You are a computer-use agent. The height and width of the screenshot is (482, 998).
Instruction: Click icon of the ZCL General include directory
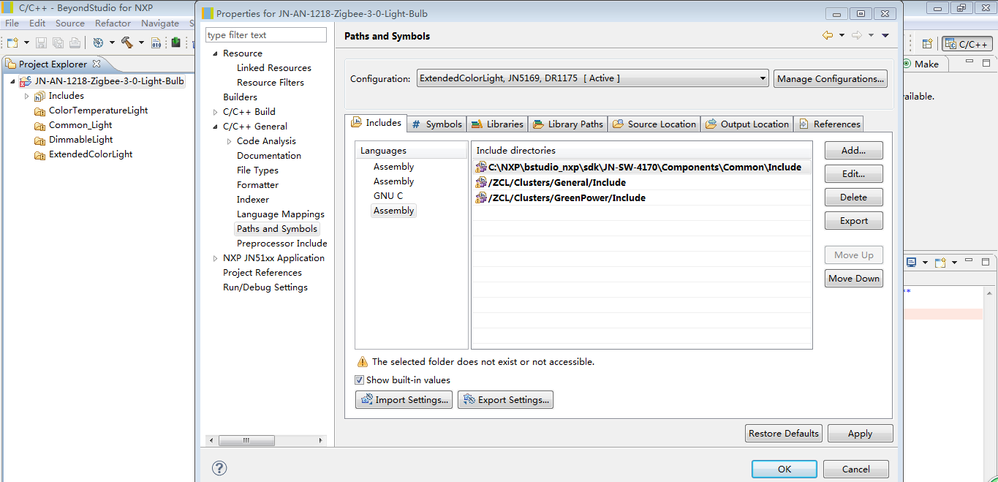(x=481, y=183)
